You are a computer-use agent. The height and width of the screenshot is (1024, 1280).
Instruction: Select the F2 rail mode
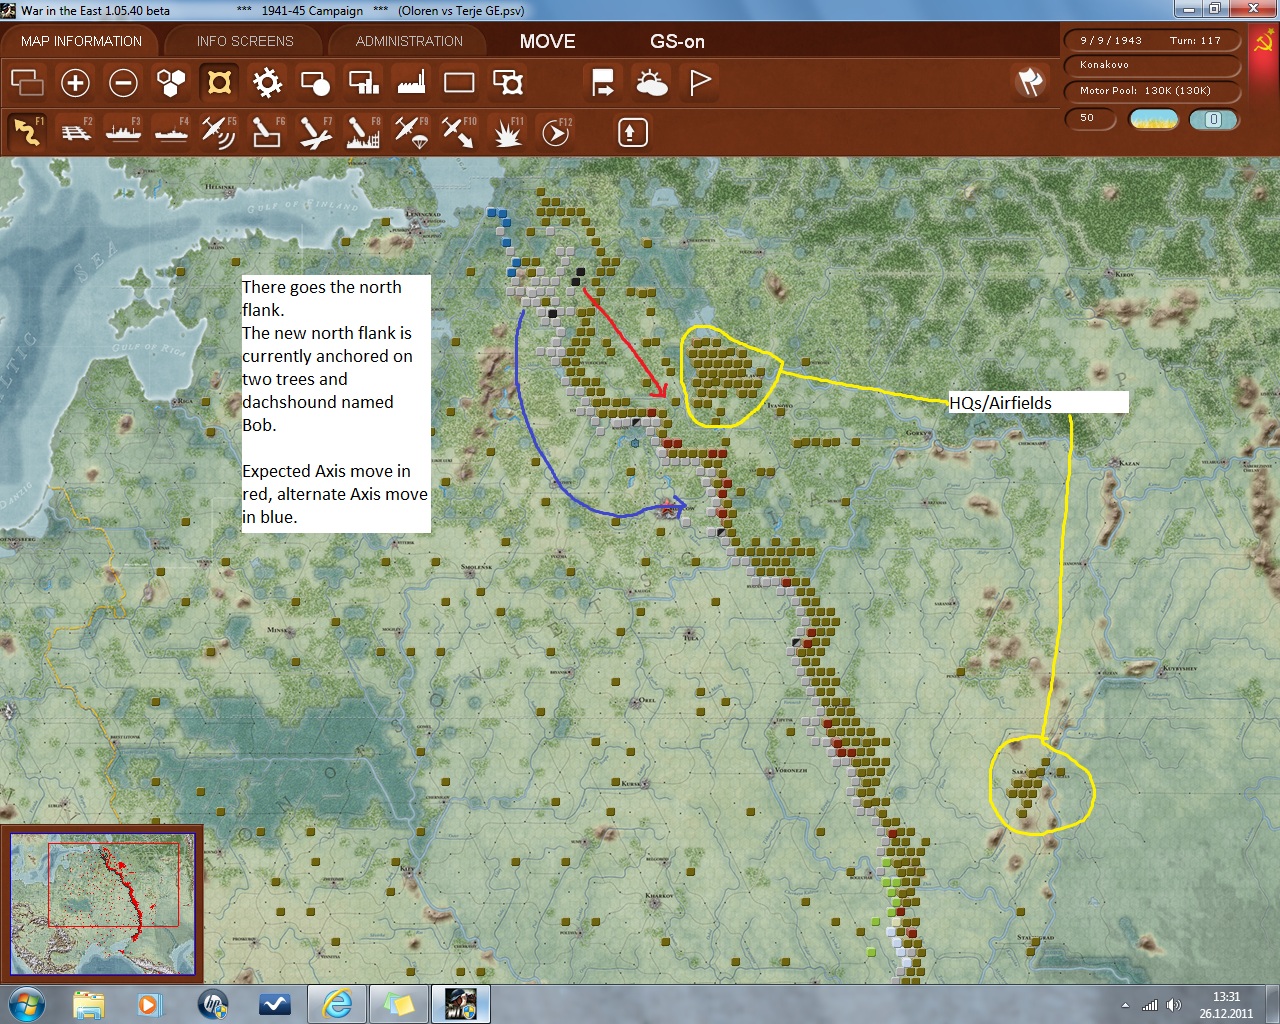click(75, 131)
